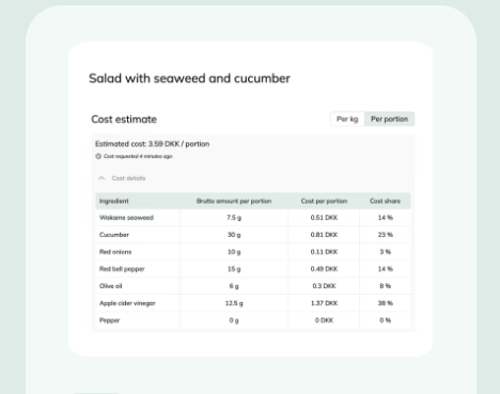Select the Red onions row
The height and width of the screenshot is (394, 500).
click(253, 252)
